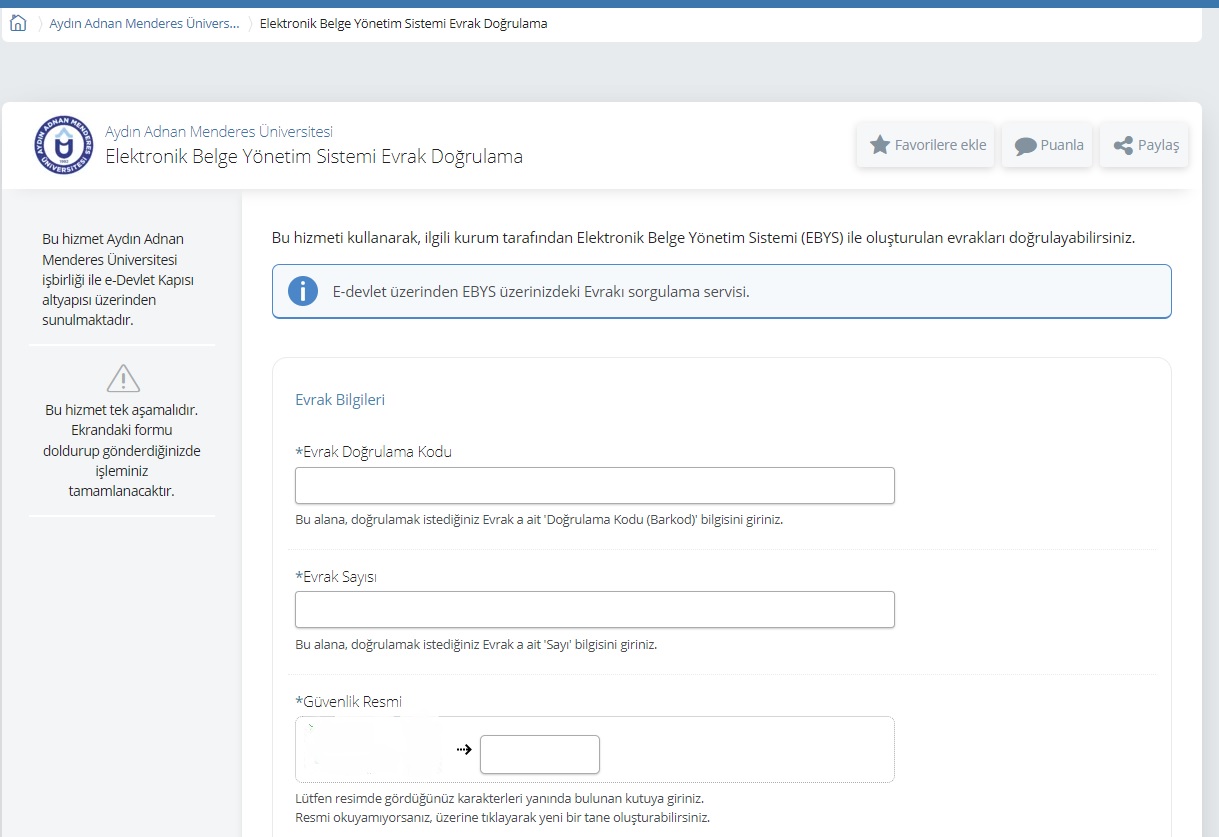Focus the Evrak Sayısı text field
This screenshot has height=837, width=1219.
pyautogui.click(x=594, y=610)
